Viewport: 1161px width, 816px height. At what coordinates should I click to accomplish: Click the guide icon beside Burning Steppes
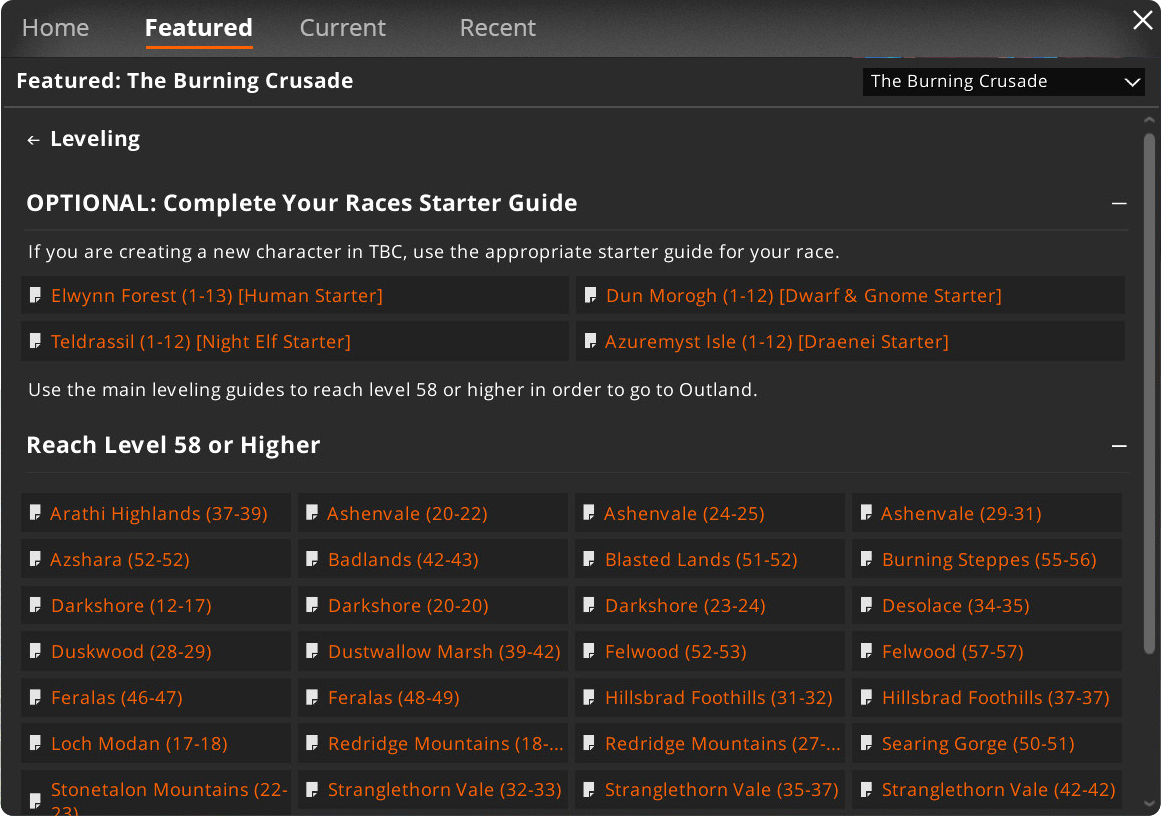pos(867,559)
